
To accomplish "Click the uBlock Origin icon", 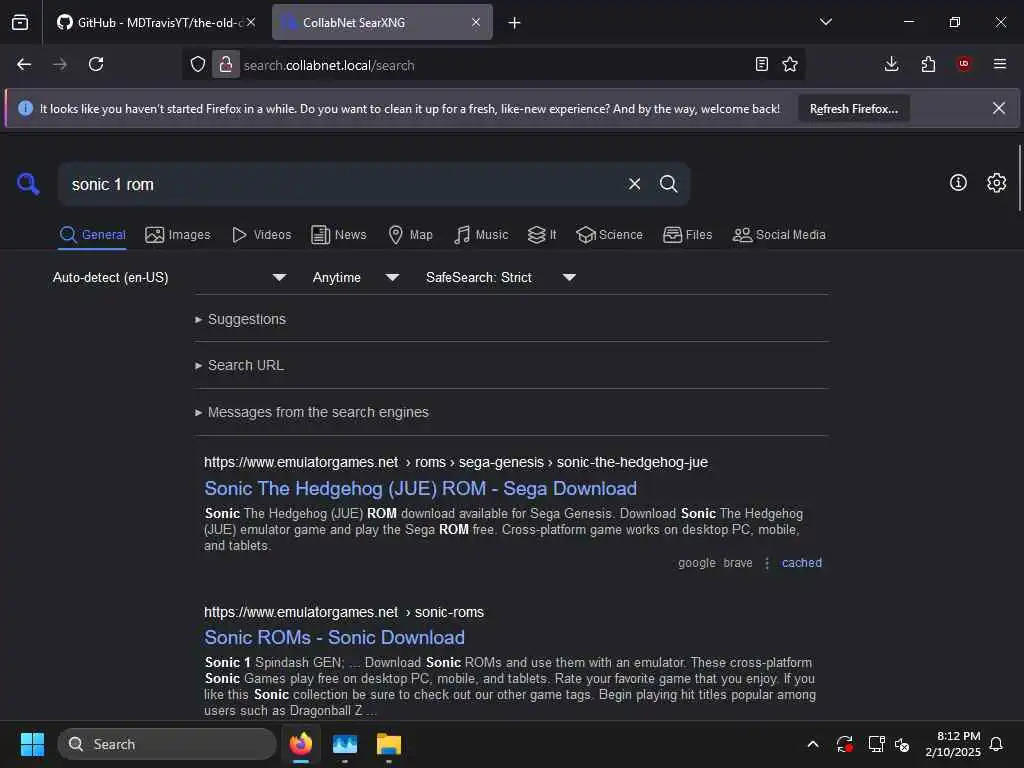I will (x=964, y=64).
